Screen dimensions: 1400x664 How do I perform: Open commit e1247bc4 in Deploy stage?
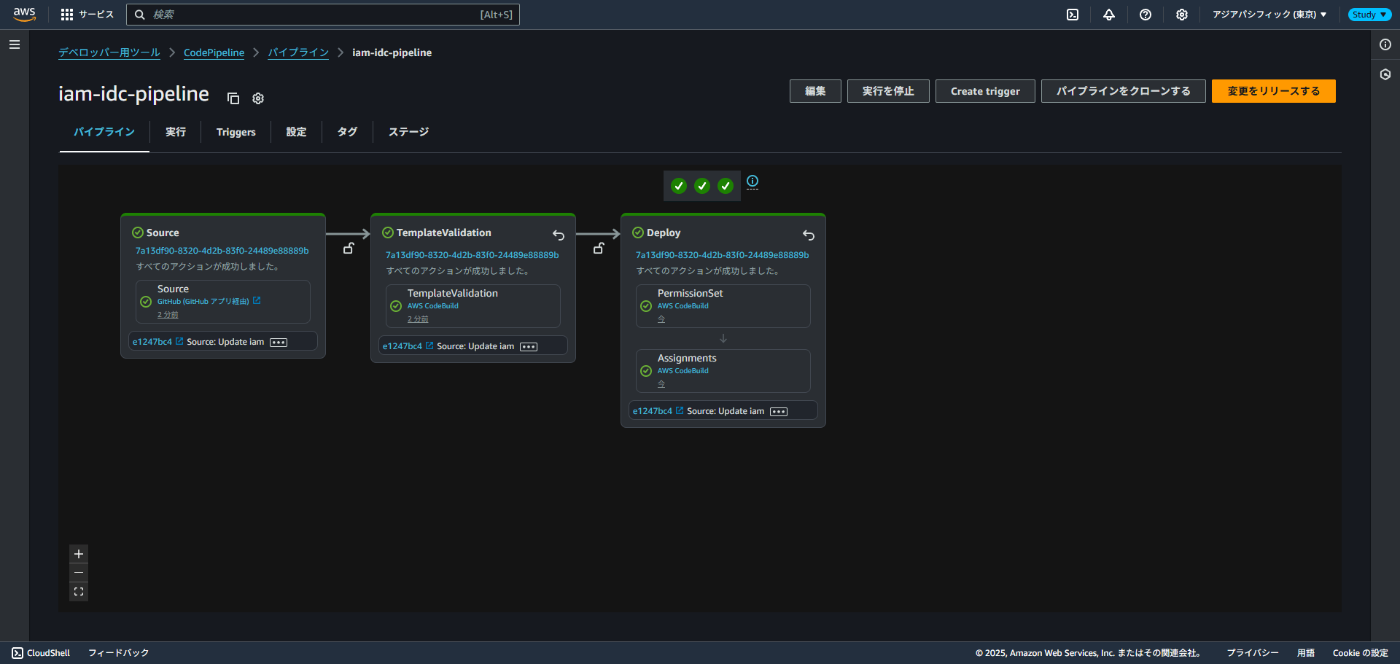658,411
